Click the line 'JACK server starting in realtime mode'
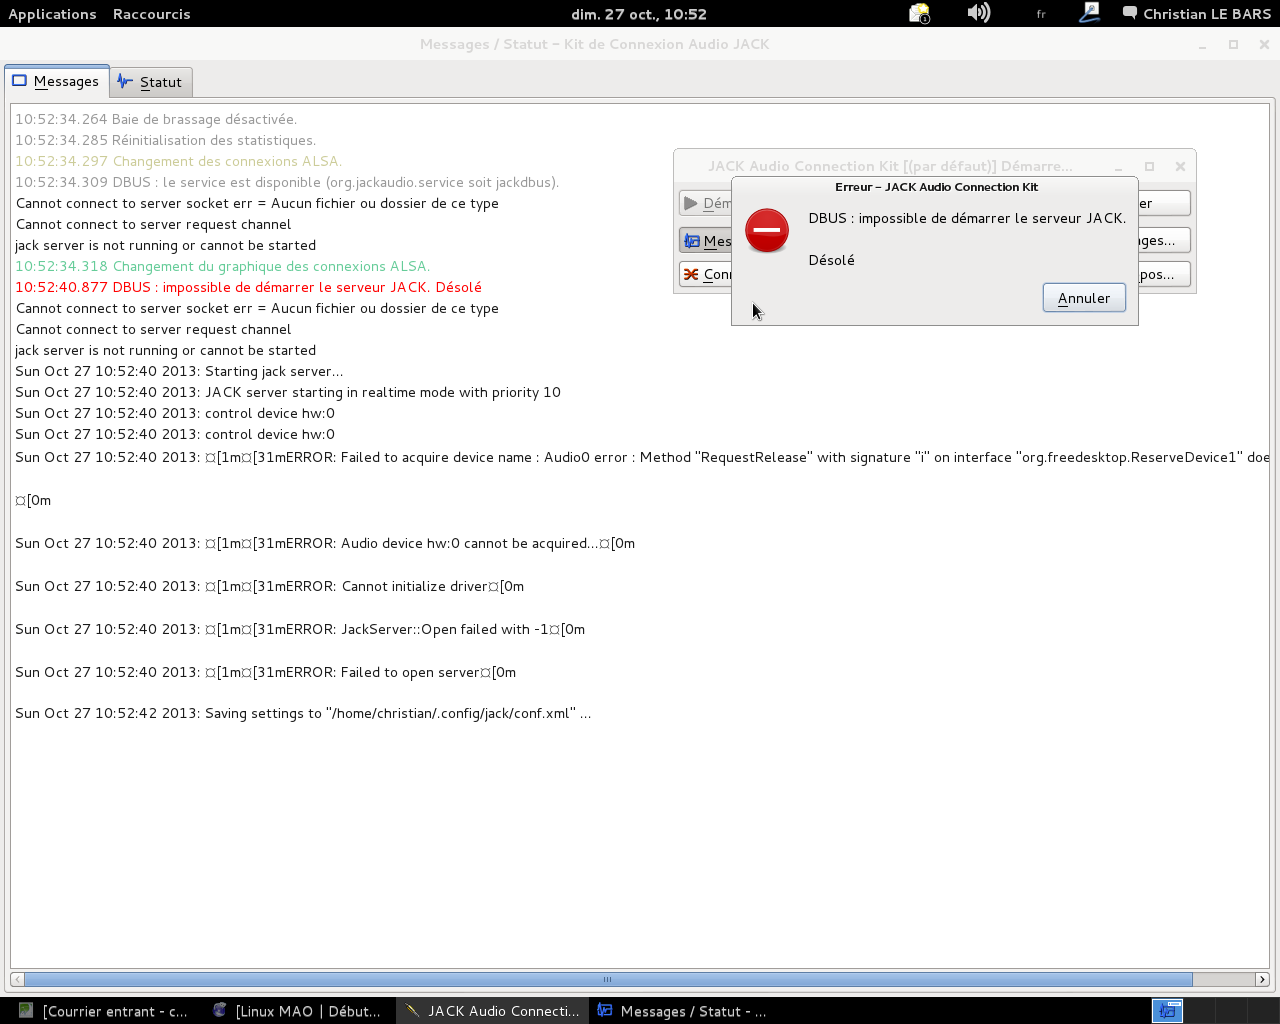 (x=288, y=392)
